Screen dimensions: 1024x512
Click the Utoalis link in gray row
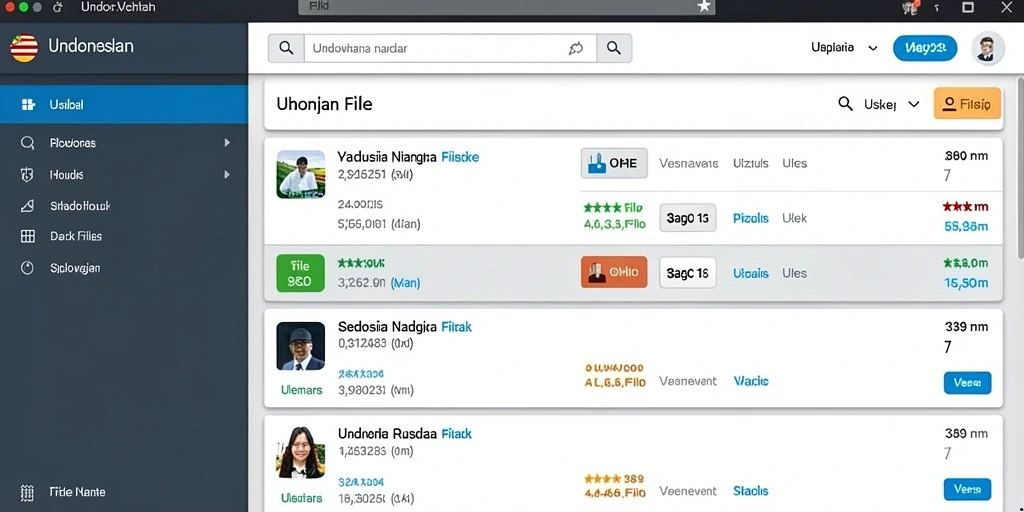(x=750, y=273)
